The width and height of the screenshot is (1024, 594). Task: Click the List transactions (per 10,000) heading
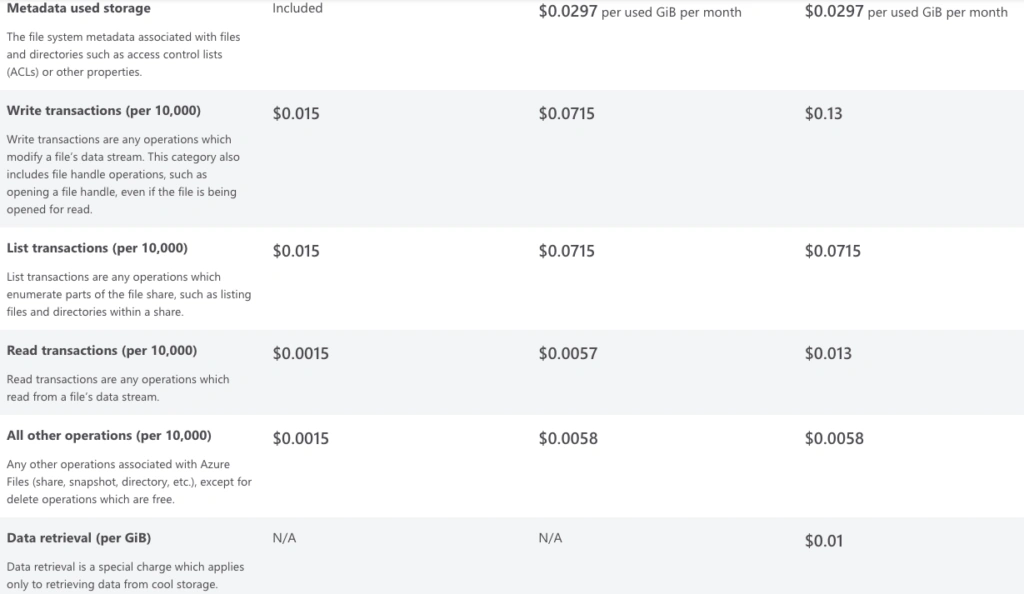[x=97, y=248]
